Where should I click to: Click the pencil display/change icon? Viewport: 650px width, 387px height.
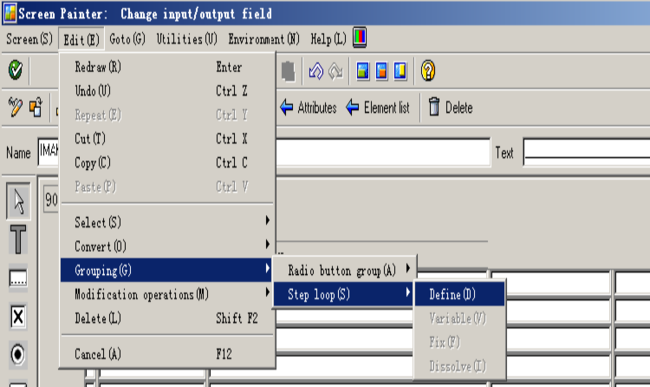pyautogui.click(x=15, y=107)
